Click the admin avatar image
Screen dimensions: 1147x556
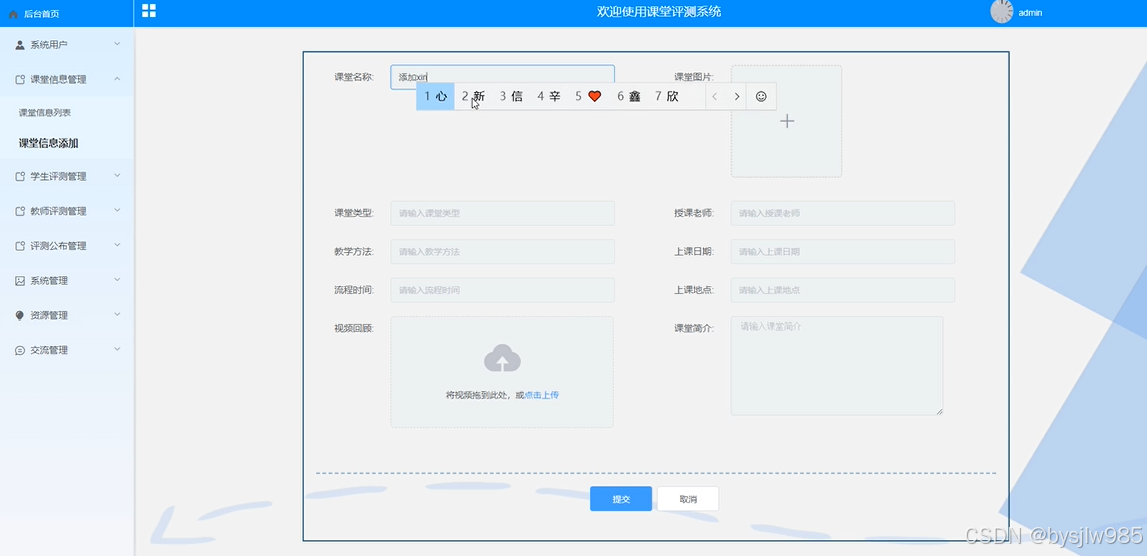coord(1001,12)
